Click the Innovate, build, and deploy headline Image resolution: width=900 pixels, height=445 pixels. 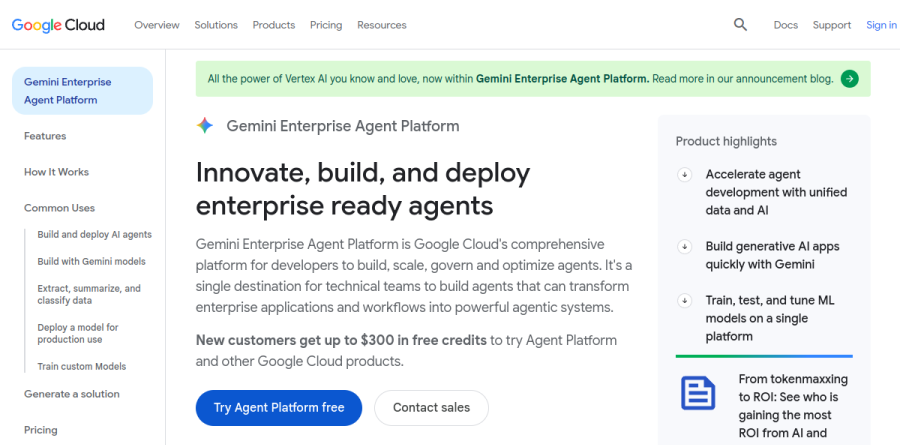pos(363,189)
